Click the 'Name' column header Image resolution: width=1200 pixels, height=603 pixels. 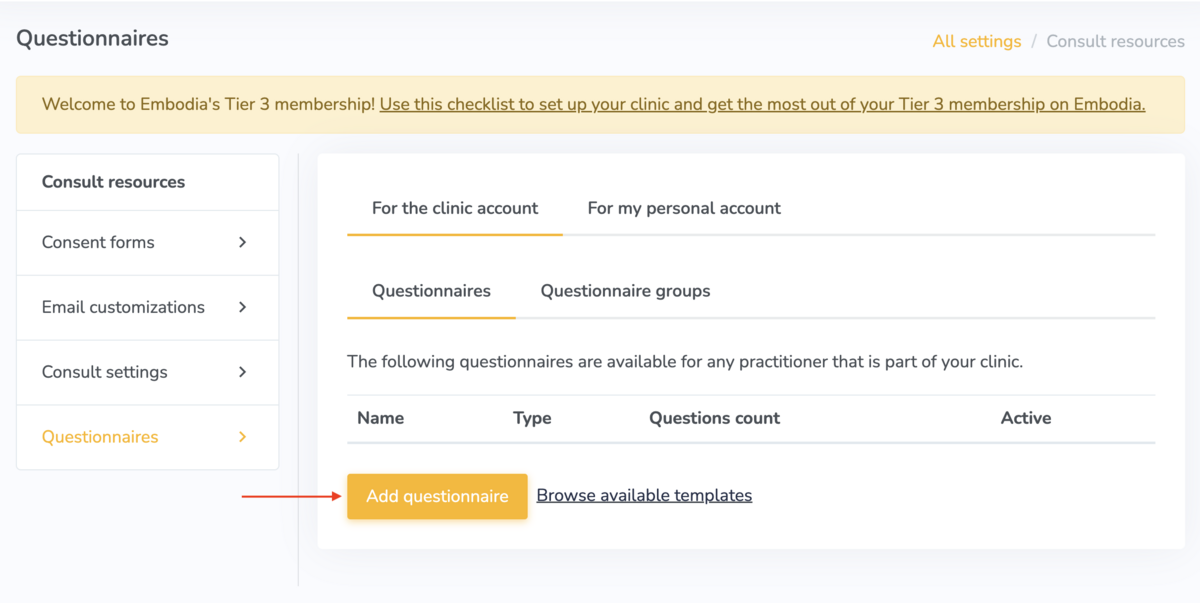pyautogui.click(x=381, y=418)
